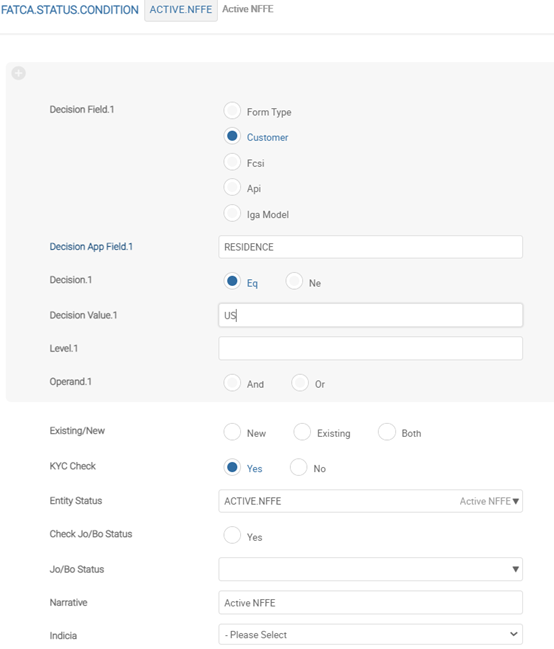554x649 pixels.
Task: Click the plus icon to add condition
Action: pos(18,73)
